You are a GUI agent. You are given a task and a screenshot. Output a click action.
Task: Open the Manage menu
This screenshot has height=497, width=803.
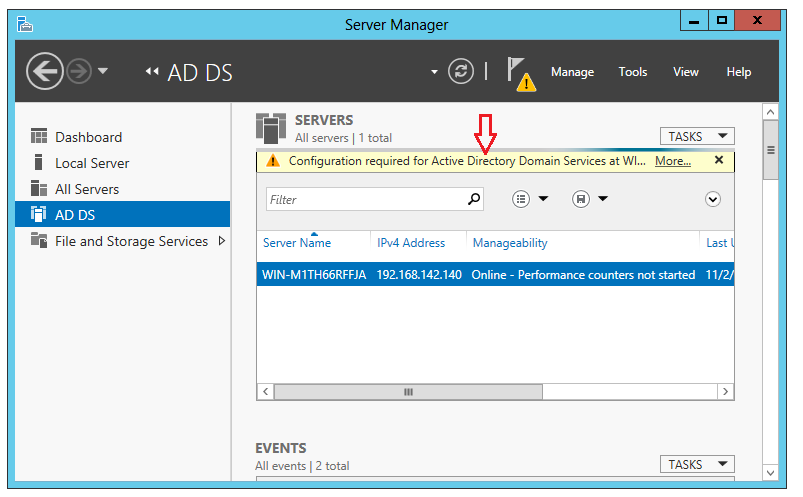(x=572, y=72)
